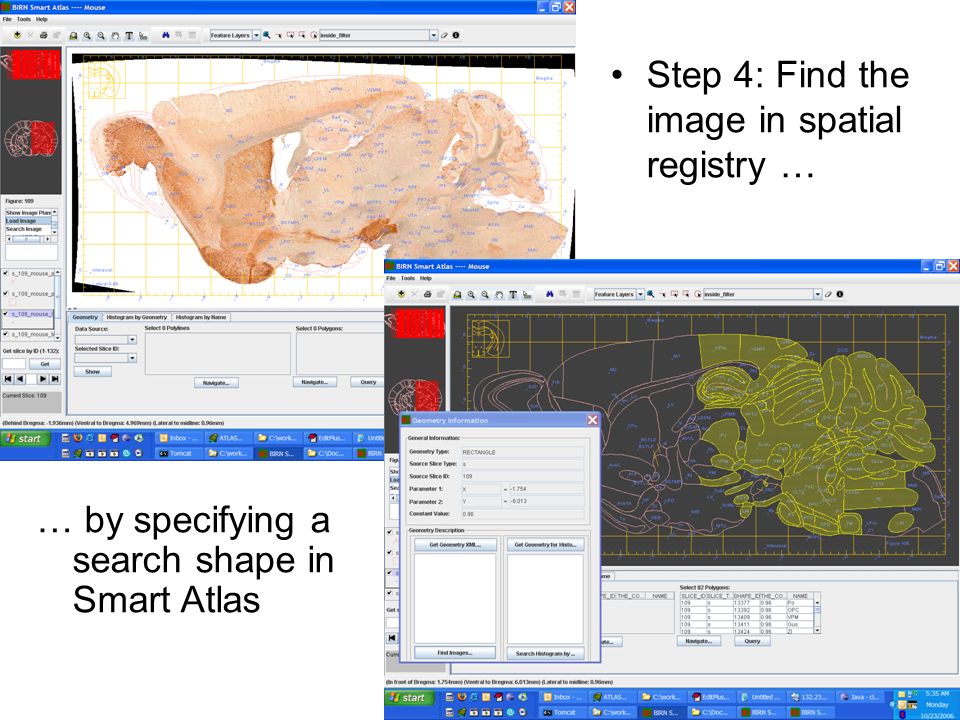This screenshot has height=720, width=960.
Task: Click the first-slice skip button in back window
Action: pyautogui.click(x=8, y=379)
